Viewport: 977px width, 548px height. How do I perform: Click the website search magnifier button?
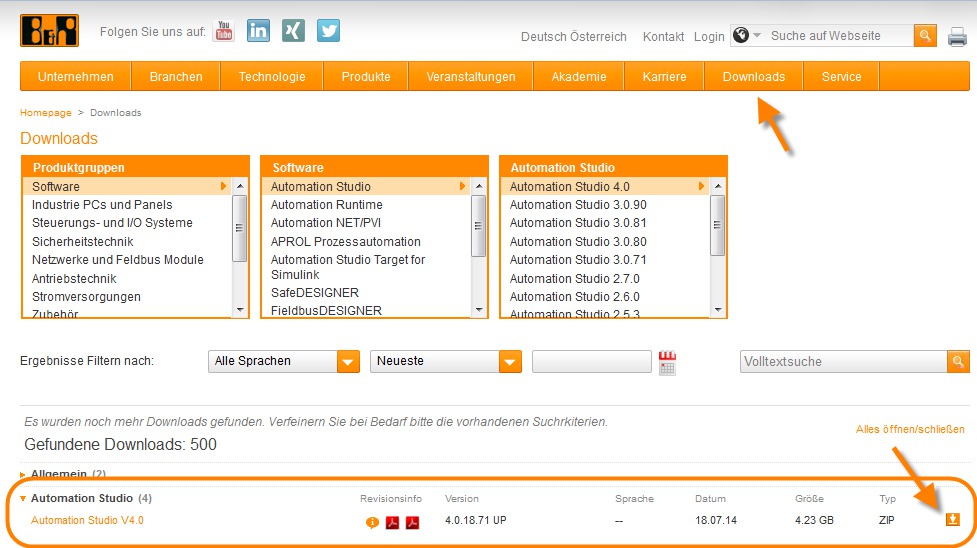[925, 36]
